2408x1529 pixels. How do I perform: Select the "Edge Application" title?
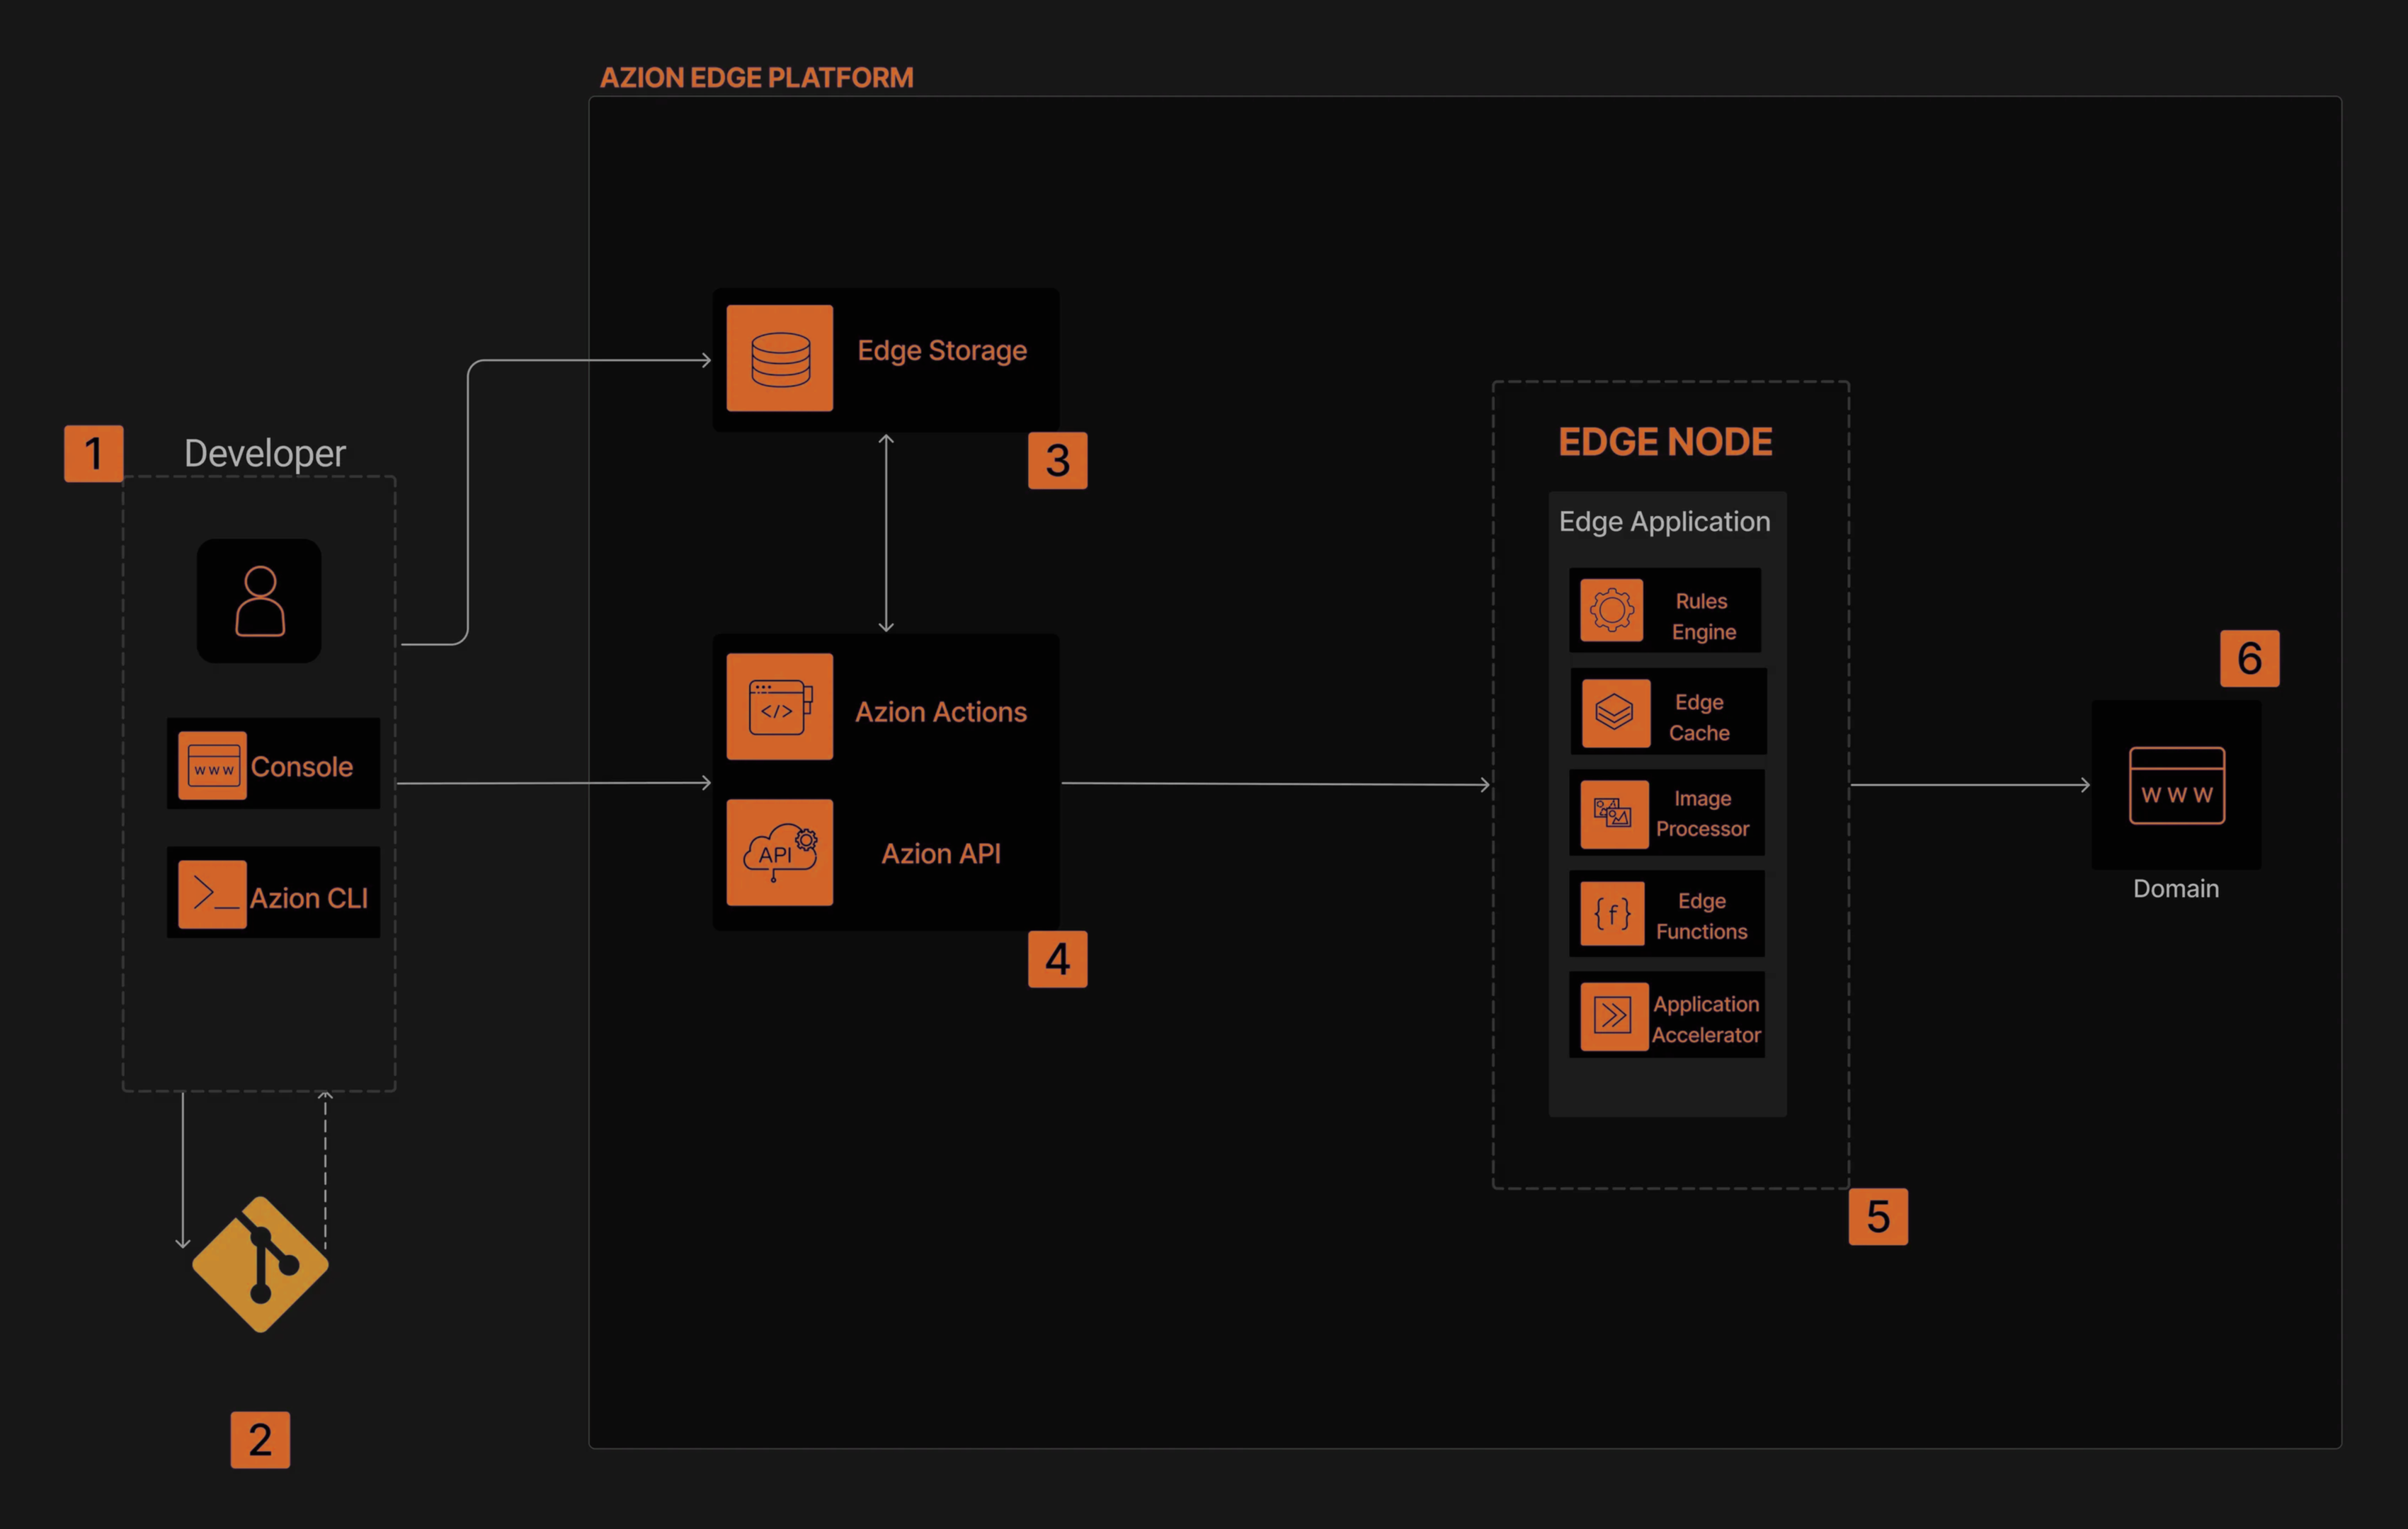pyautogui.click(x=1665, y=522)
